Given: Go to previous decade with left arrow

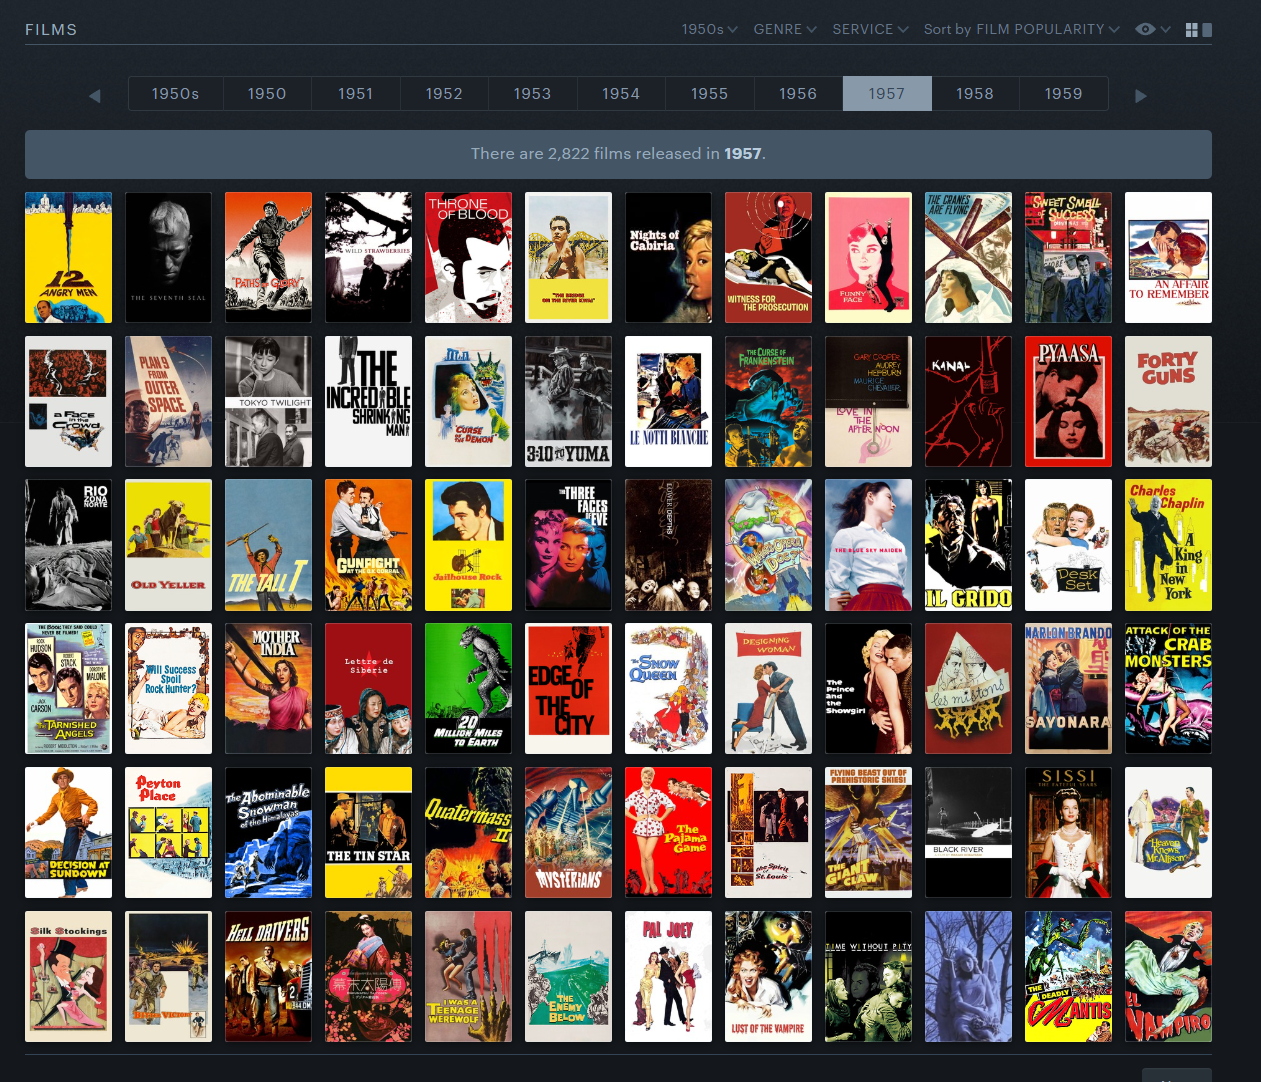Looking at the screenshot, I should (x=95, y=96).
